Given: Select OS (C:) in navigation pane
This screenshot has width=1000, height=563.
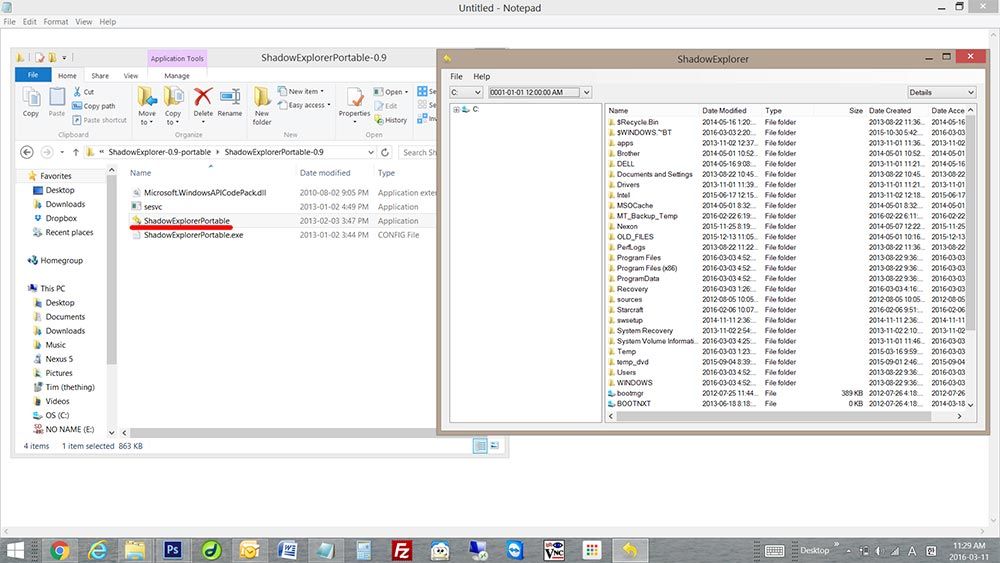Looking at the screenshot, I should coord(57,415).
